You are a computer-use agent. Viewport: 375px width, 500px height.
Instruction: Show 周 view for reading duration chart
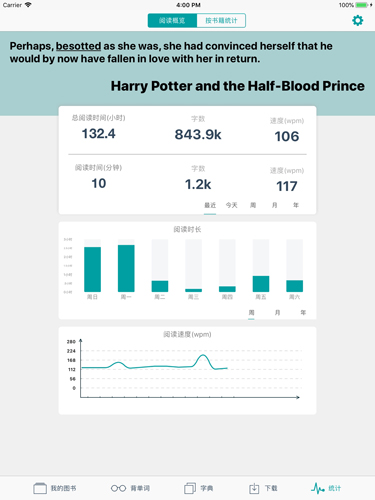coord(251,313)
